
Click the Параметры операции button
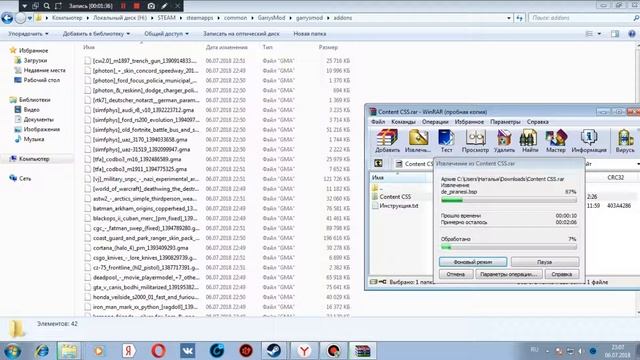tap(509, 274)
